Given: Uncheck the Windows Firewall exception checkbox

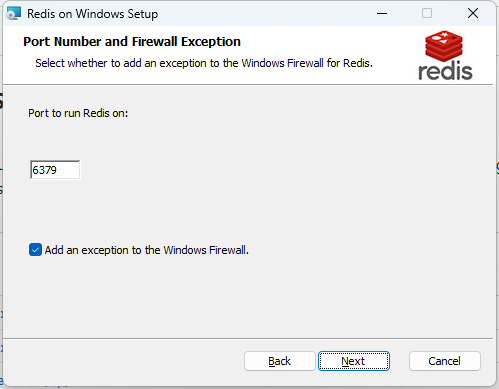Looking at the screenshot, I should pyautogui.click(x=35, y=250).
